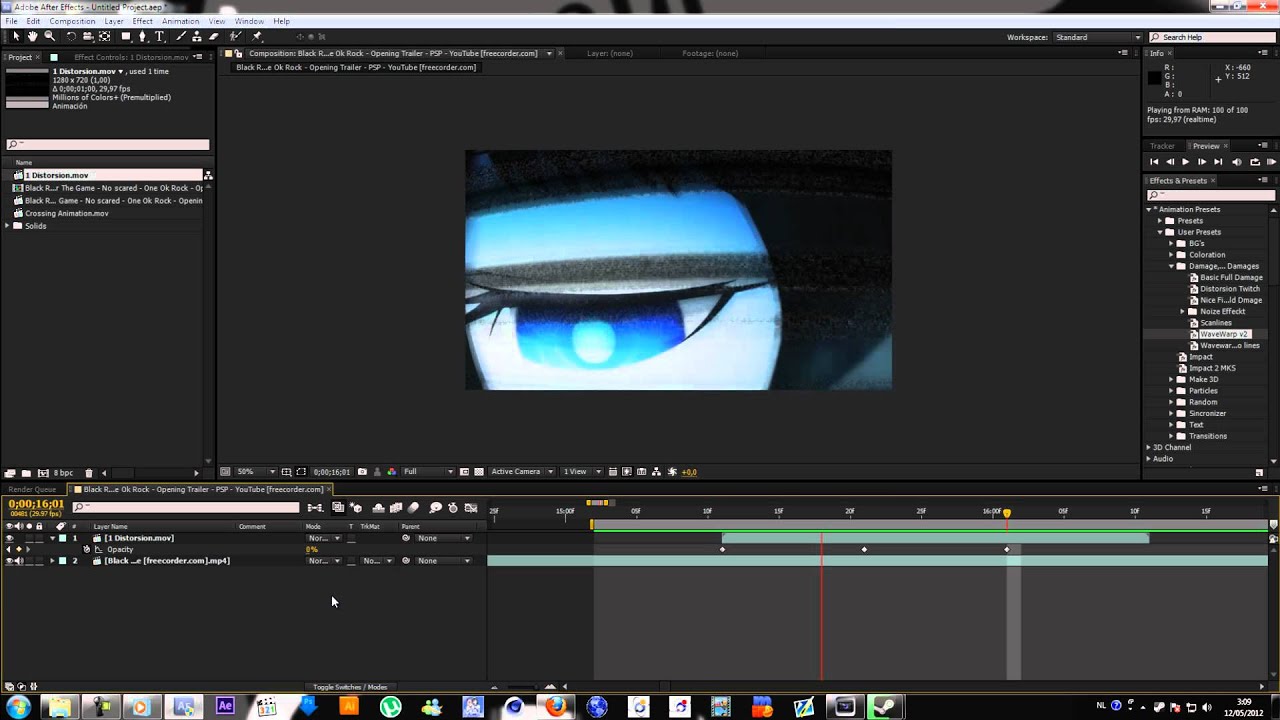Expand Black freecorder.com.mp4 layer properties
This screenshot has height=720, width=1280.
52,561
